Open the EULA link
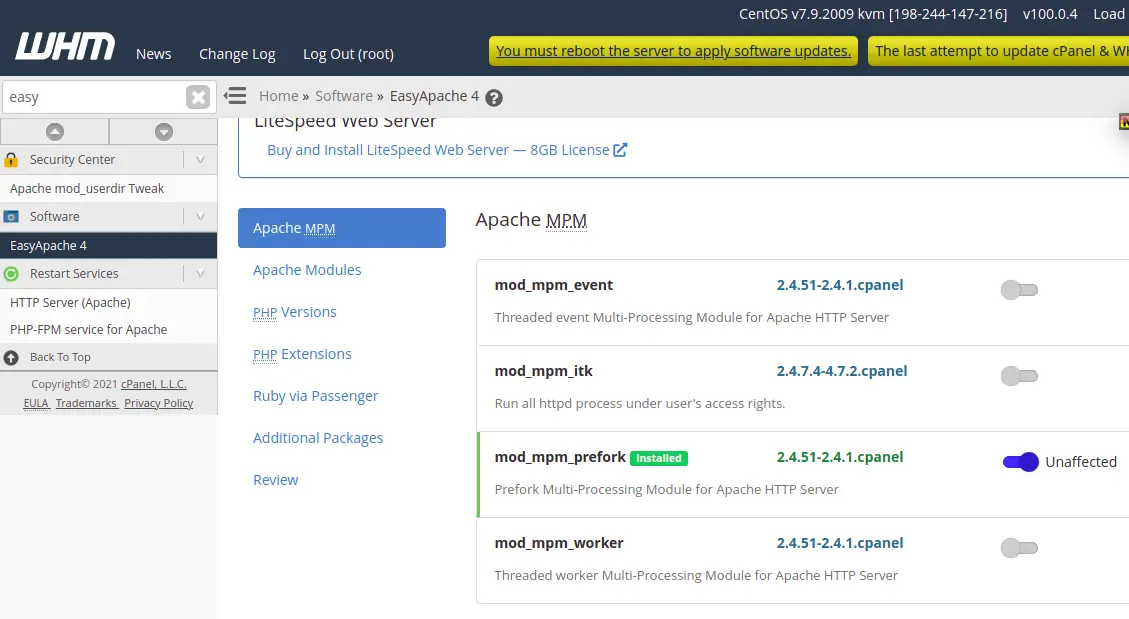 36,403
